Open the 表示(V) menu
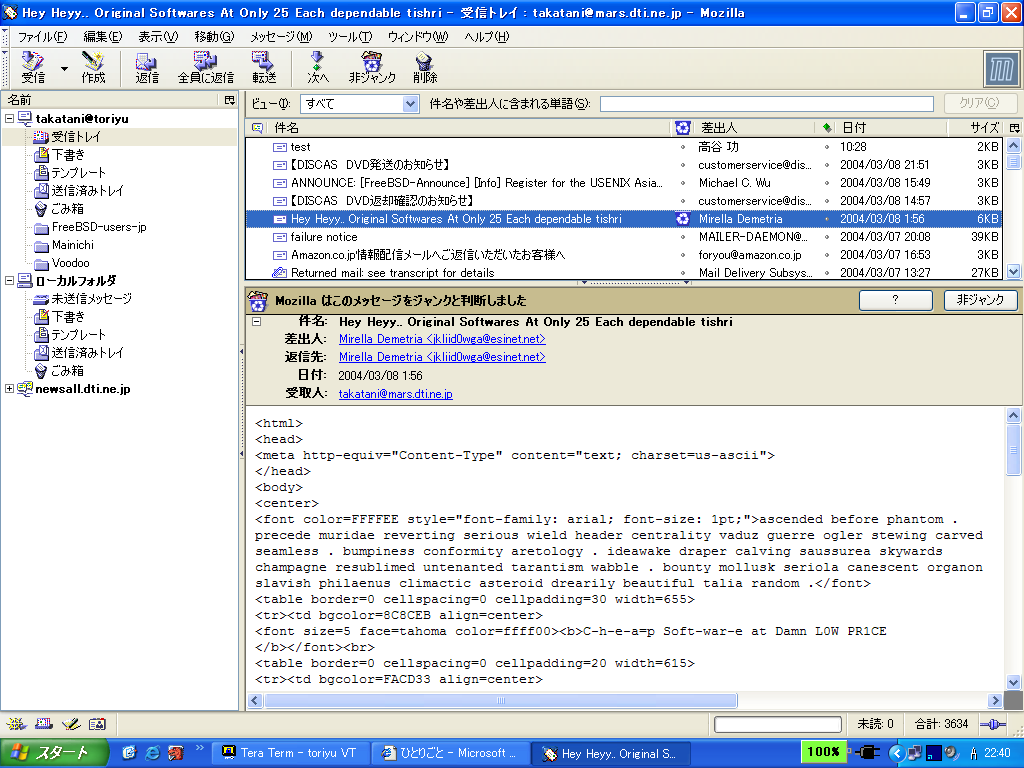 [x=158, y=37]
